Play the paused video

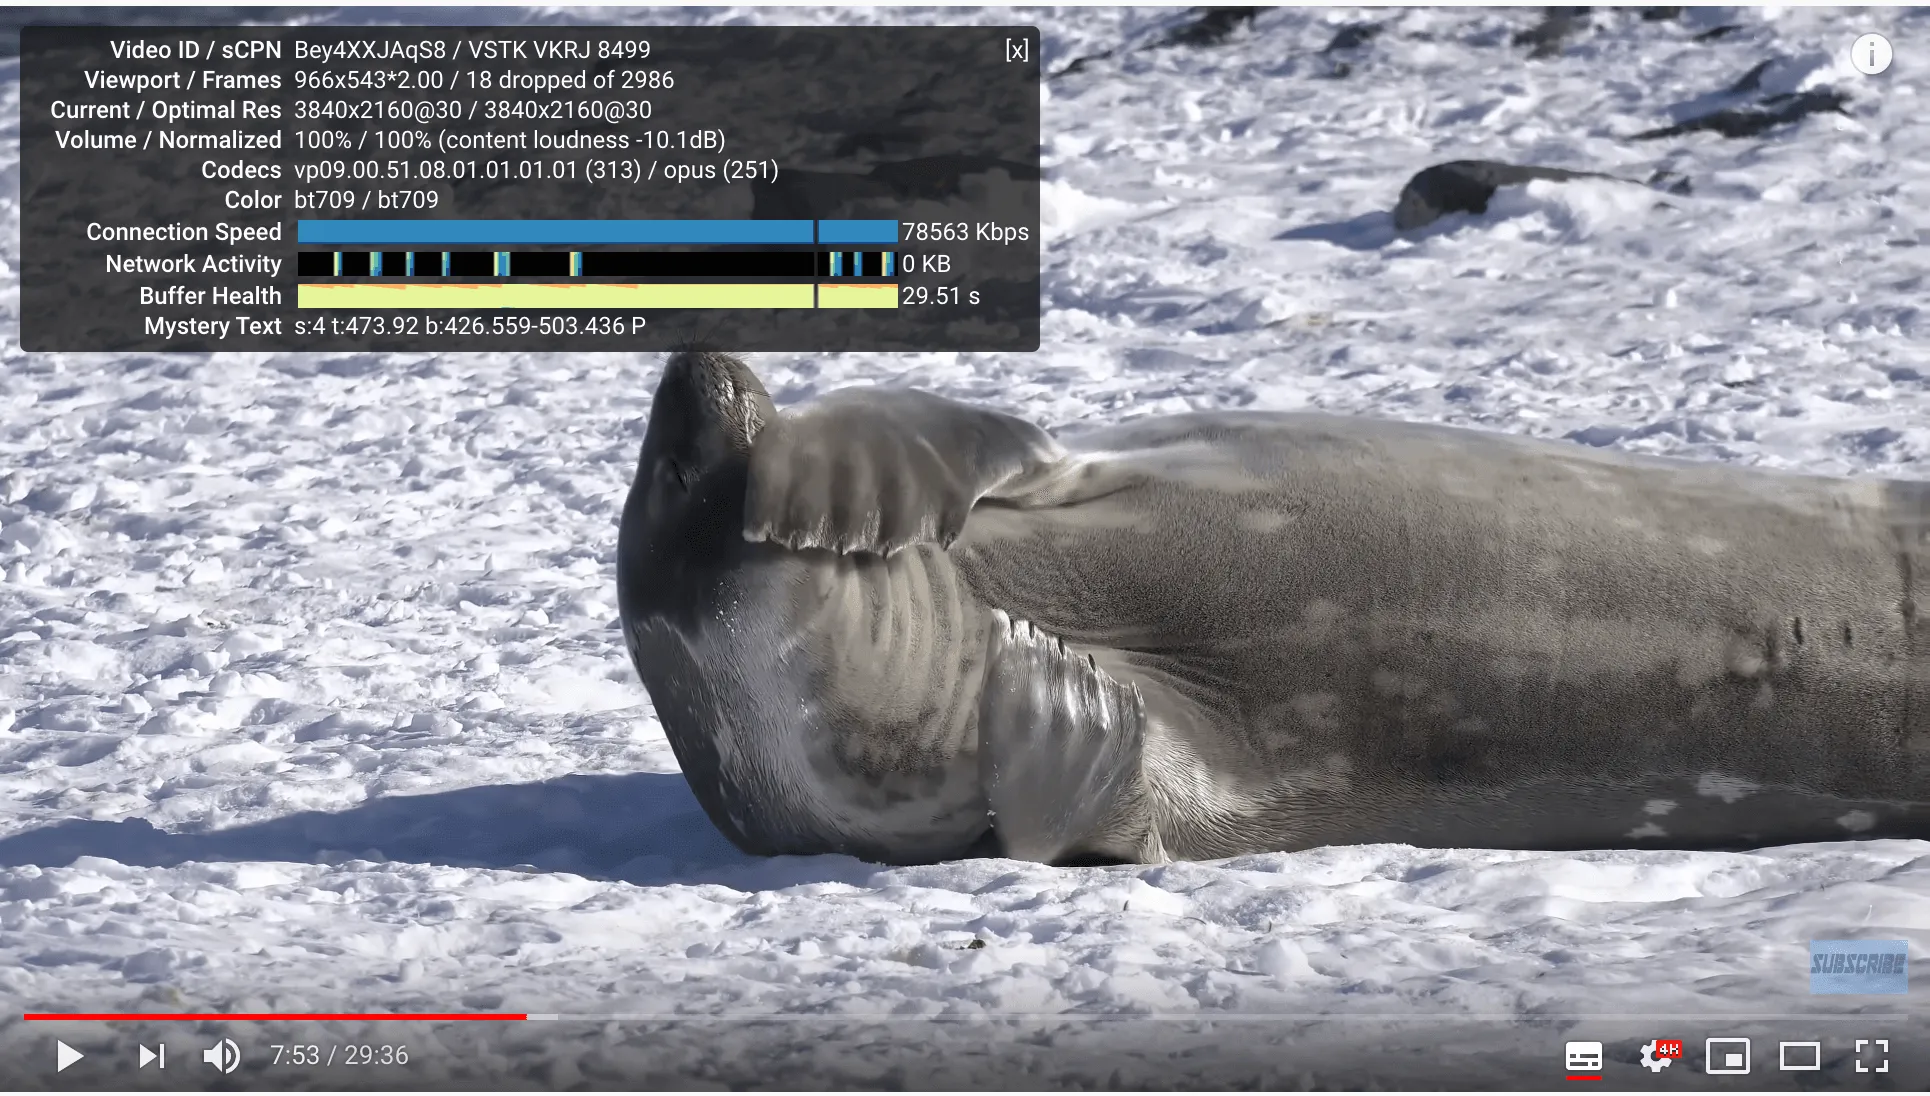(69, 1056)
